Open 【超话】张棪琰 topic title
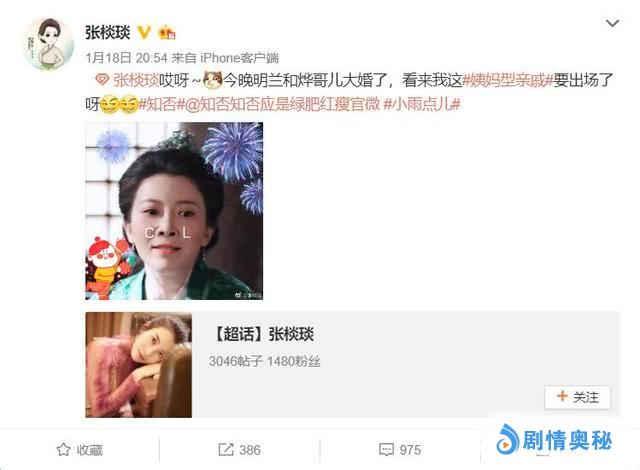 [263, 334]
